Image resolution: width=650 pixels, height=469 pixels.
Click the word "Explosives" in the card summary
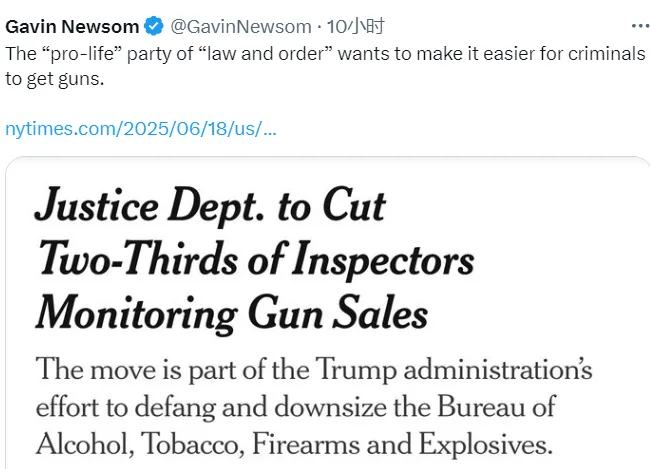(x=490, y=445)
